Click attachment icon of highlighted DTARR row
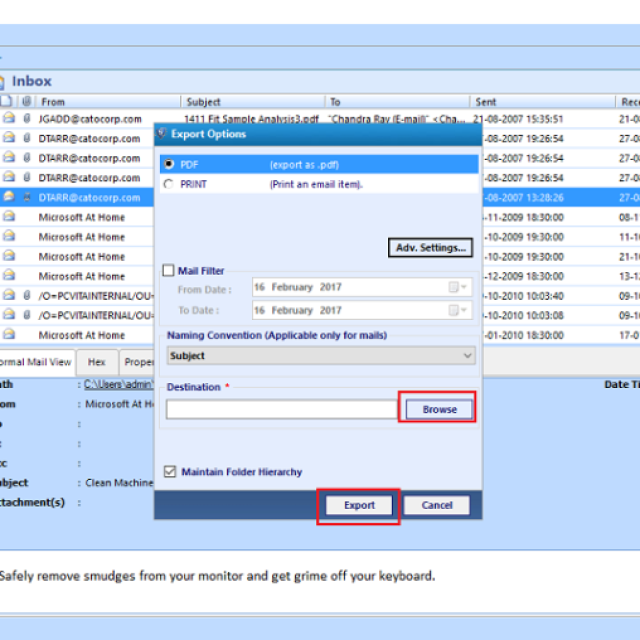Image resolution: width=640 pixels, height=640 pixels. [x=27, y=197]
